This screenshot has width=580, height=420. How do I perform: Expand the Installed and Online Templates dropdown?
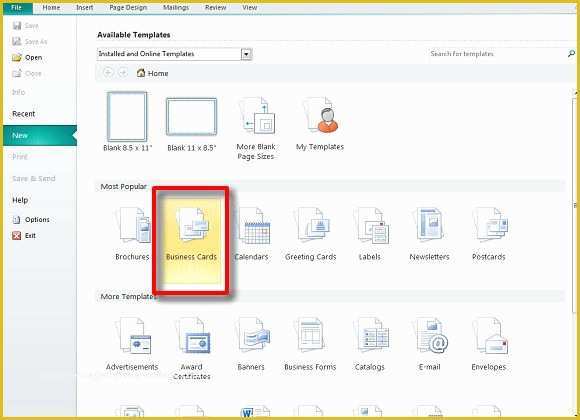pos(246,54)
